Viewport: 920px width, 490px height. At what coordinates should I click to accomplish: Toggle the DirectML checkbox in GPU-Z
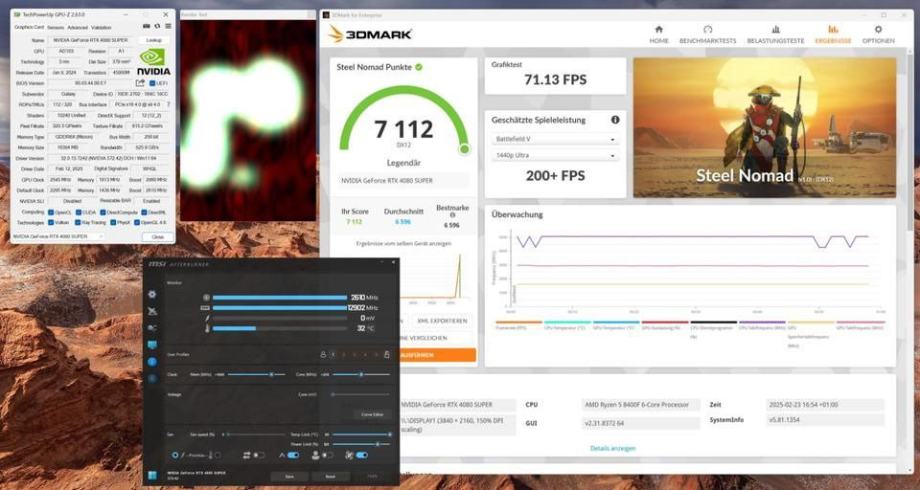pyautogui.click(x=144, y=212)
